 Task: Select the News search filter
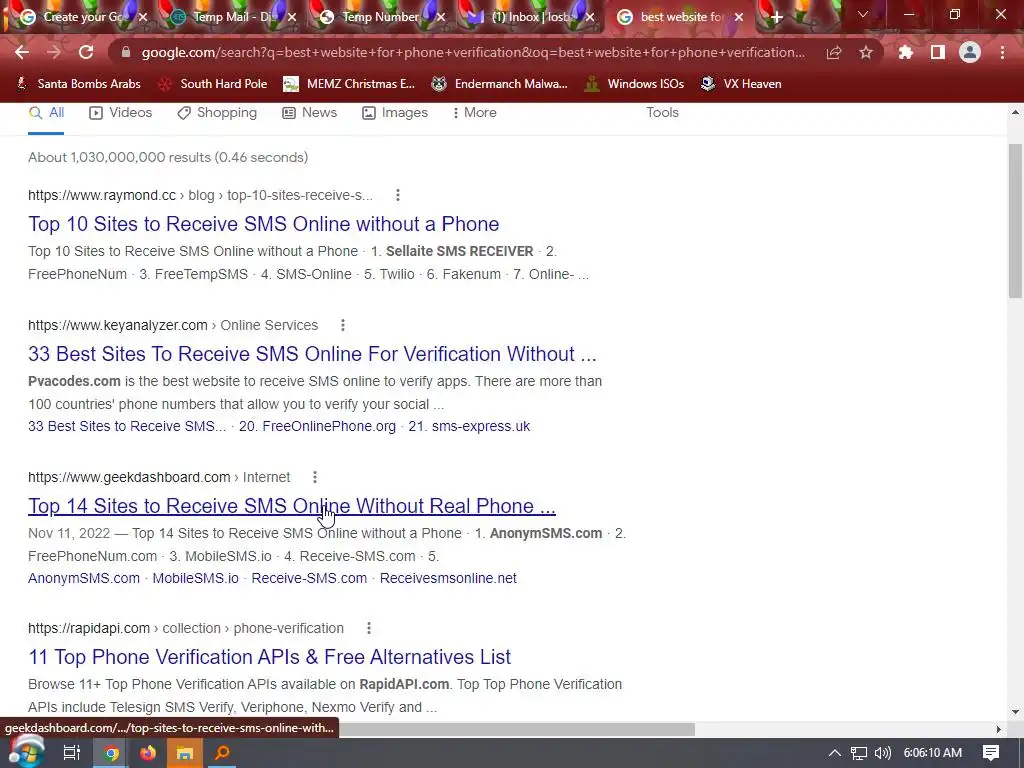(310, 113)
